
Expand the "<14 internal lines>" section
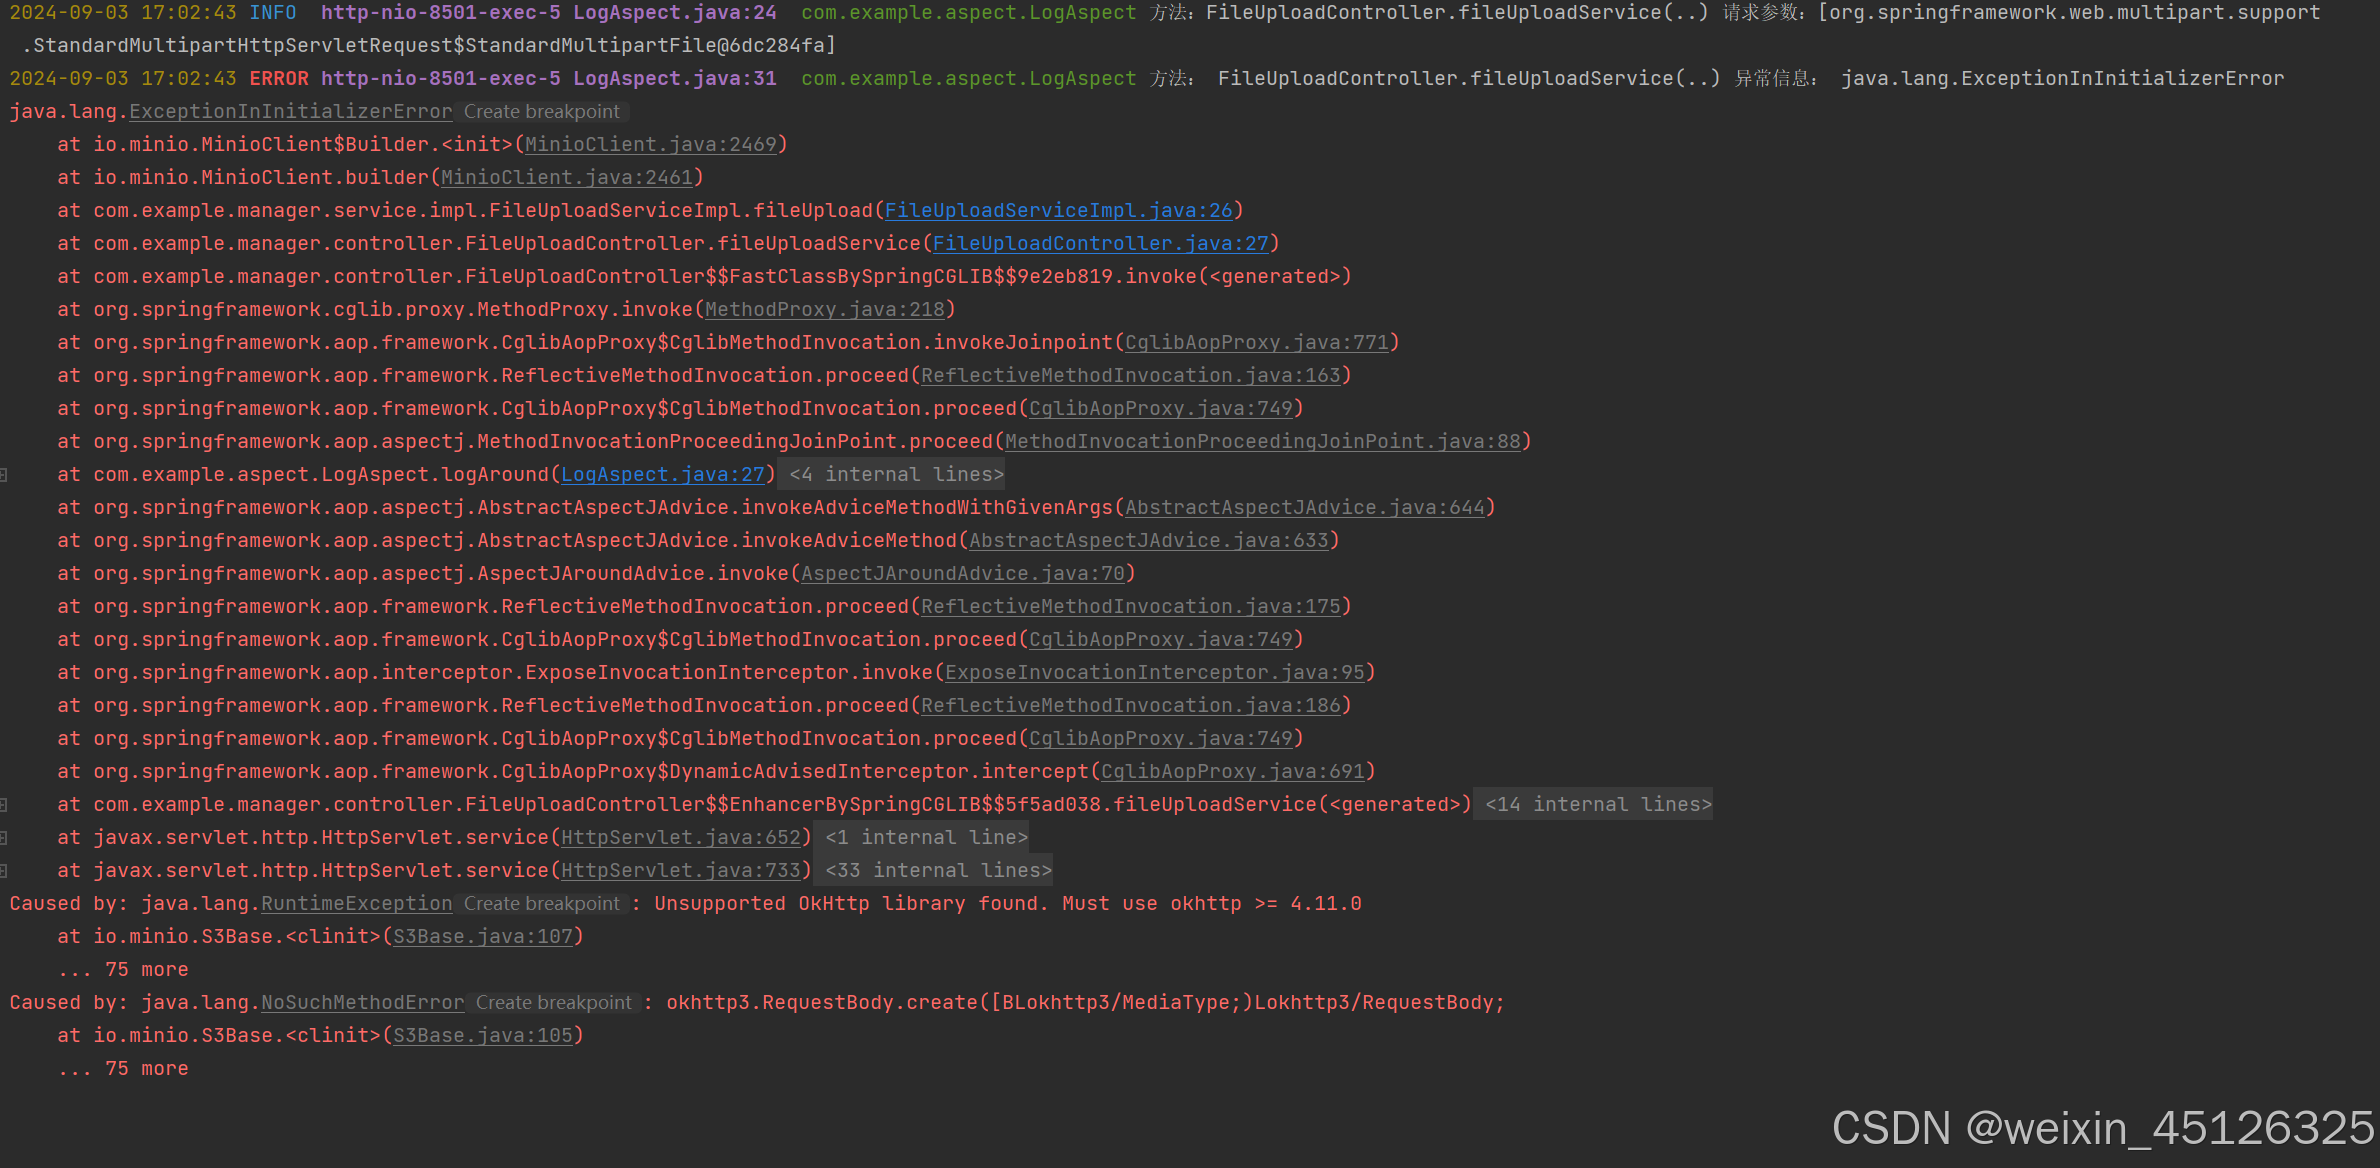pos(1593,804)
